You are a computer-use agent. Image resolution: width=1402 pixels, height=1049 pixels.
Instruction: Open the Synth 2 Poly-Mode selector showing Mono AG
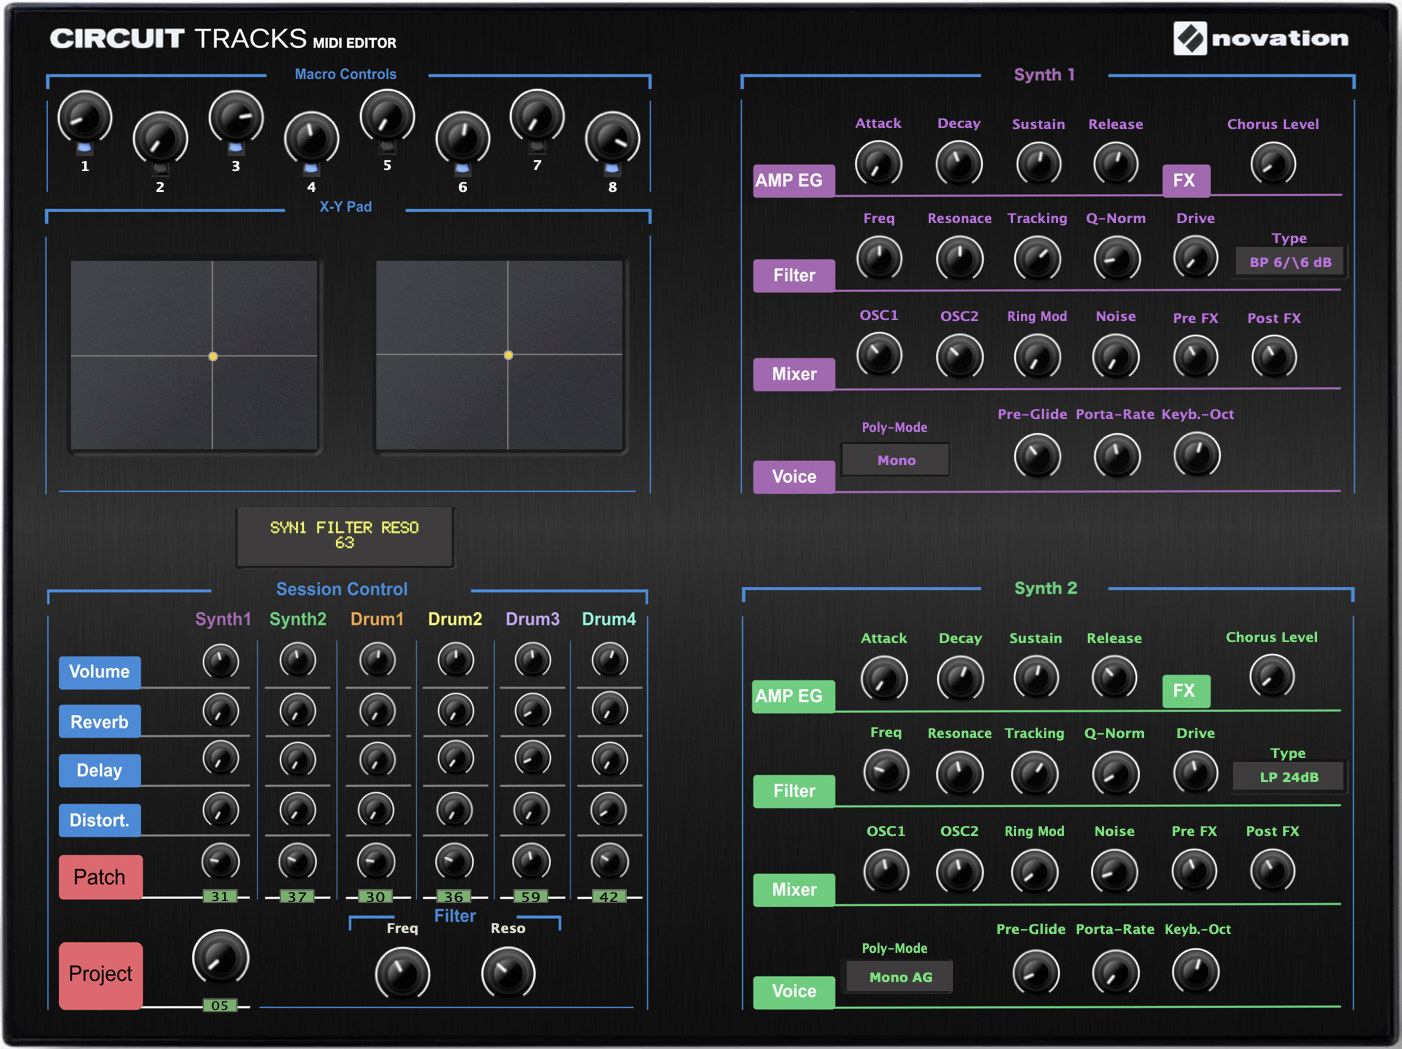click(898, 977)
